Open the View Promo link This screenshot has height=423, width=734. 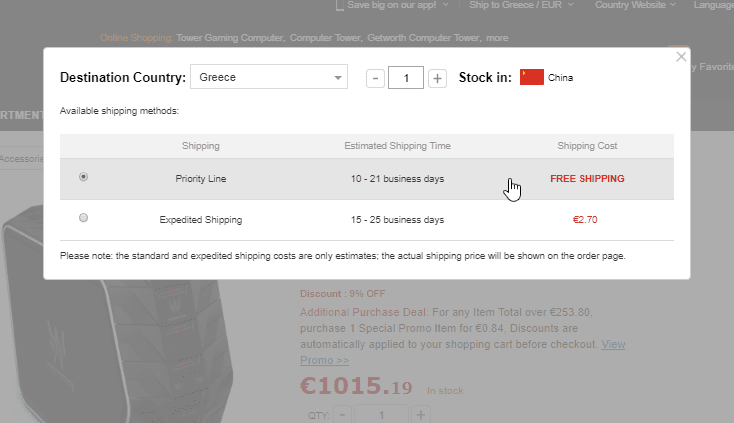(x=613, y=345)
